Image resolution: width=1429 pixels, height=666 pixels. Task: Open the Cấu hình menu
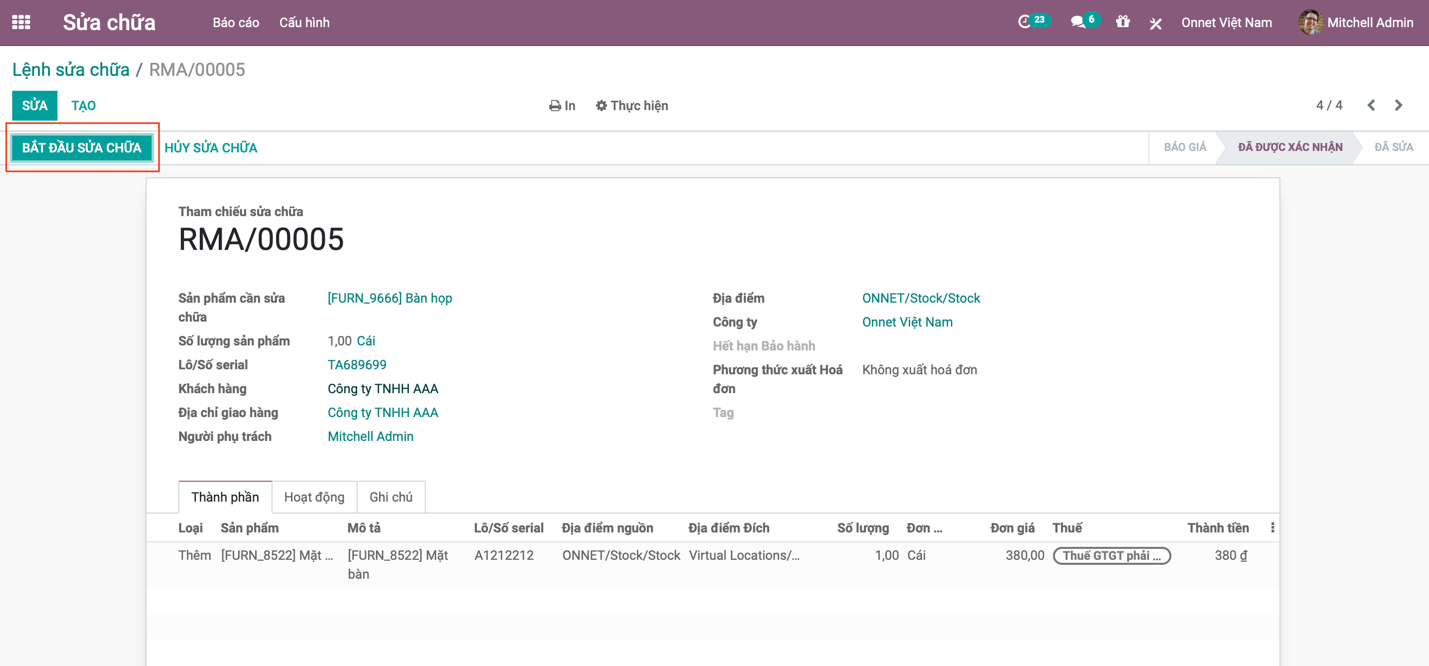pos(304,22)
